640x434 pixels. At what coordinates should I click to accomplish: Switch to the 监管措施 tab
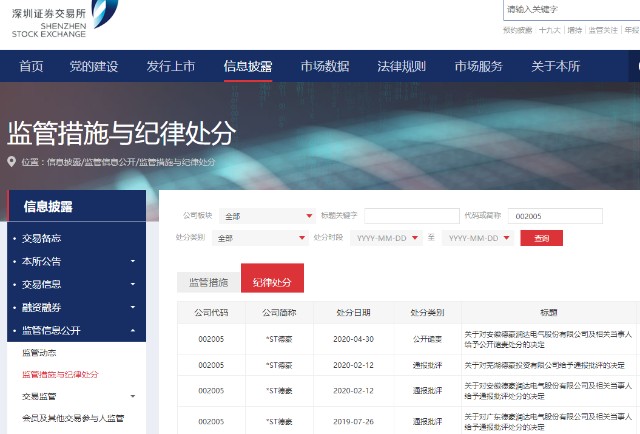(209, 282)
